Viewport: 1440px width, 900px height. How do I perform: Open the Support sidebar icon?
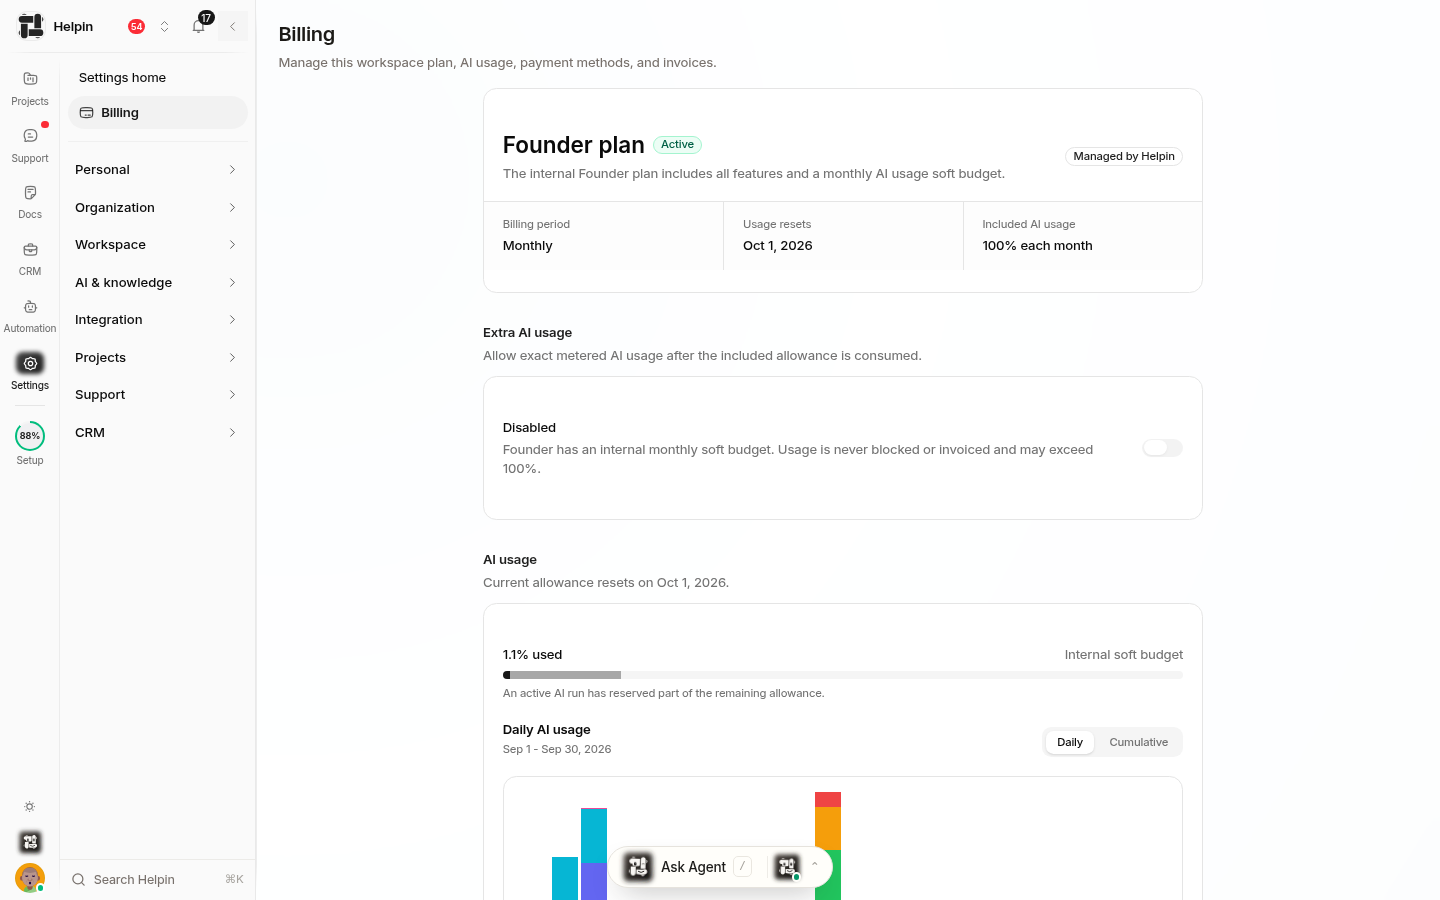pos(30,136)
